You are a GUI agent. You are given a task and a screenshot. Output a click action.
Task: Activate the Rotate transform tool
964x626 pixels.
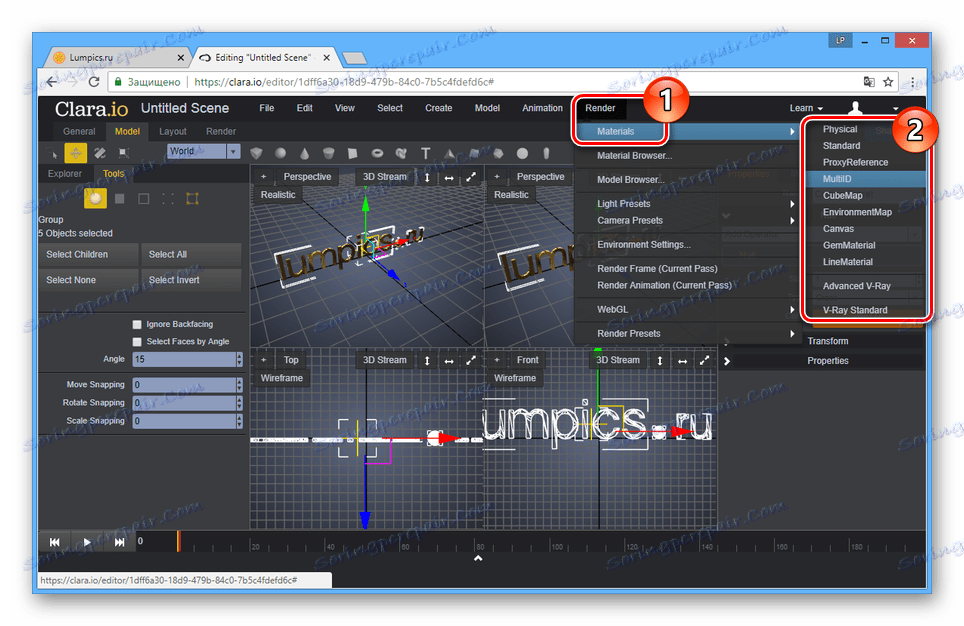pyautogui.click(x=100, y=153)
